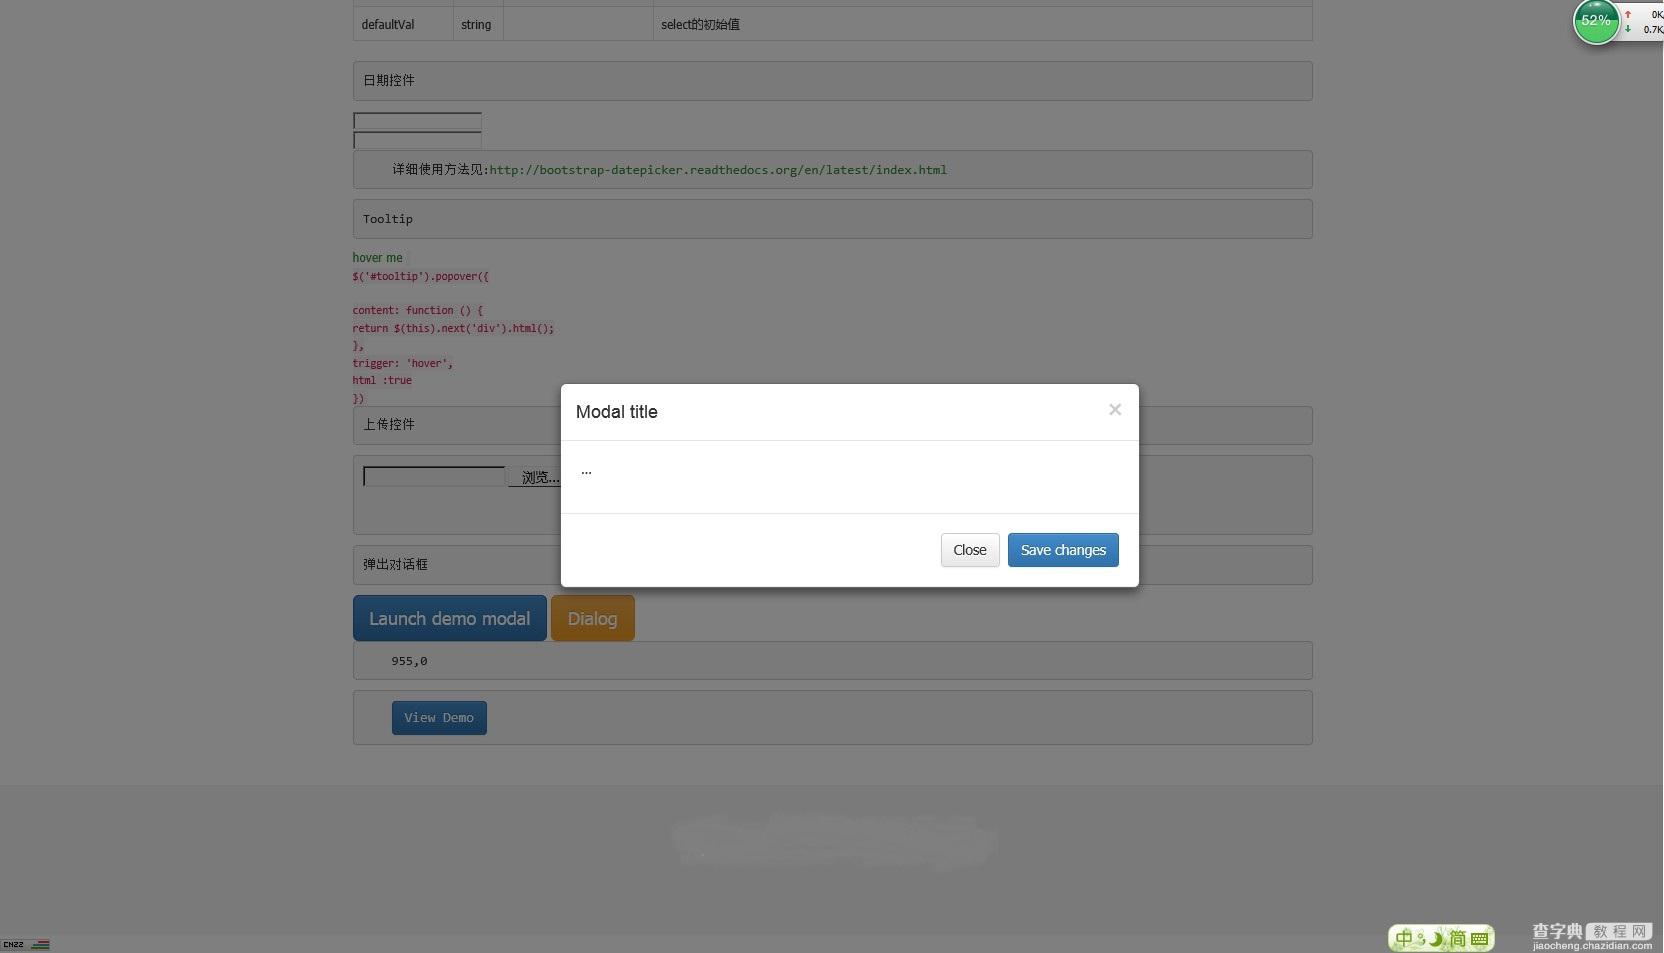Click the content: function () { code line
The image size is (1664, 953).
[417, 310]
